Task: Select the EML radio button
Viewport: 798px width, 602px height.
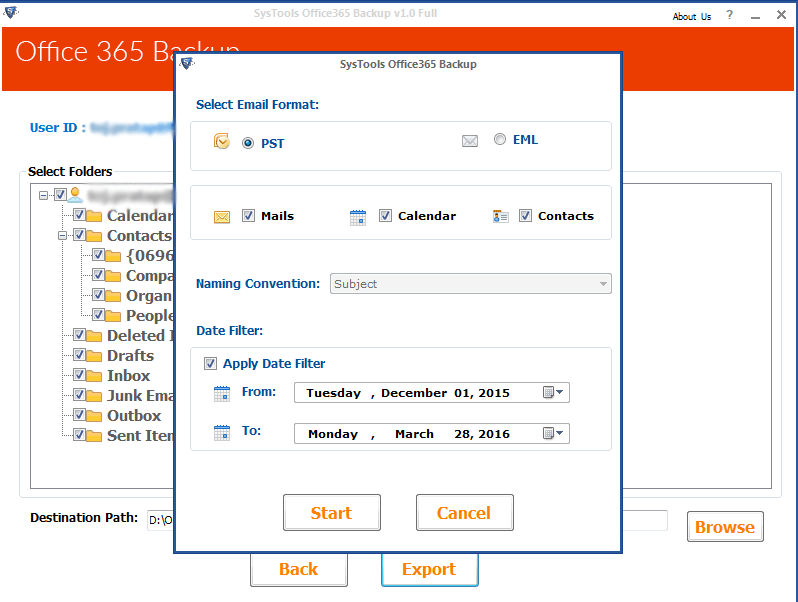Action: pos(500,140)
